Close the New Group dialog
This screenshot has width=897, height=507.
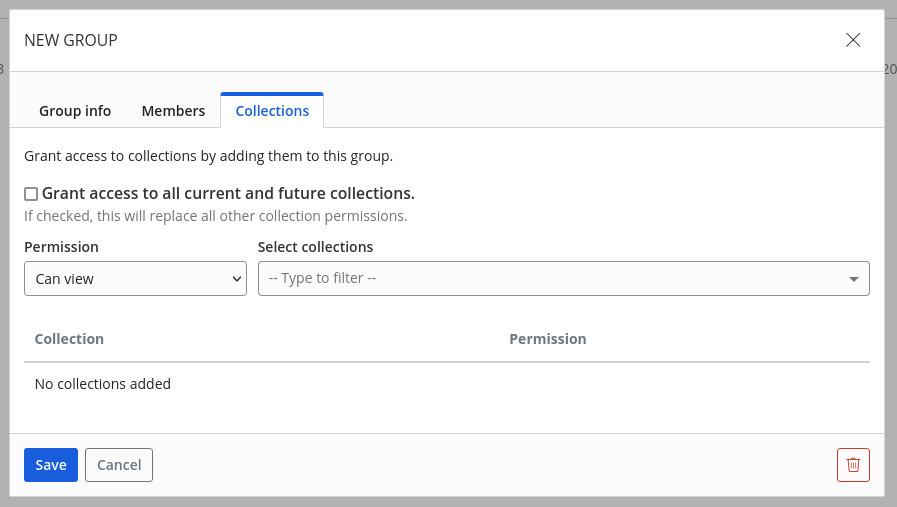tap(853, 40)
